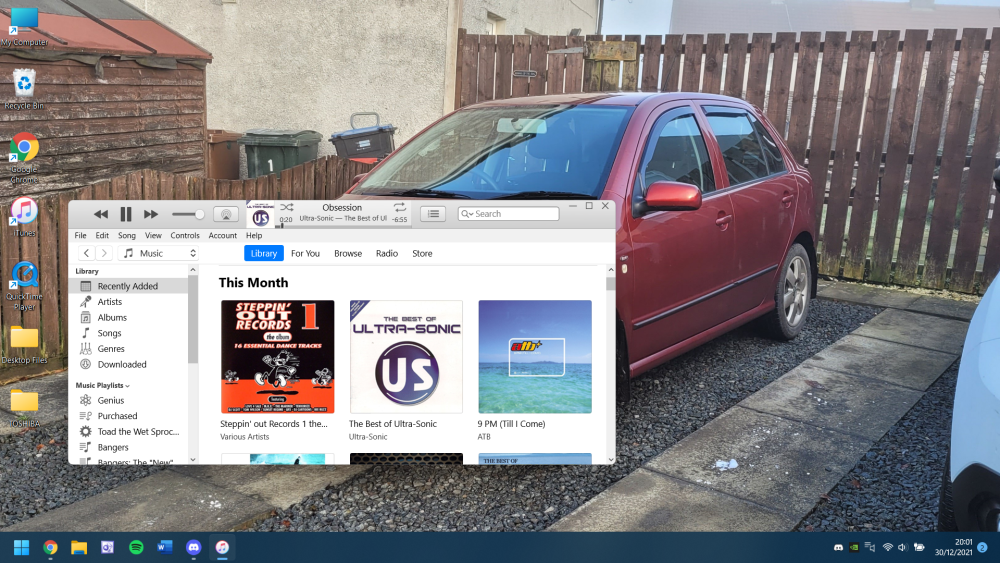The image size is (1000, 563).
Task: Pause the playing song
Action: tap(126, 214)
